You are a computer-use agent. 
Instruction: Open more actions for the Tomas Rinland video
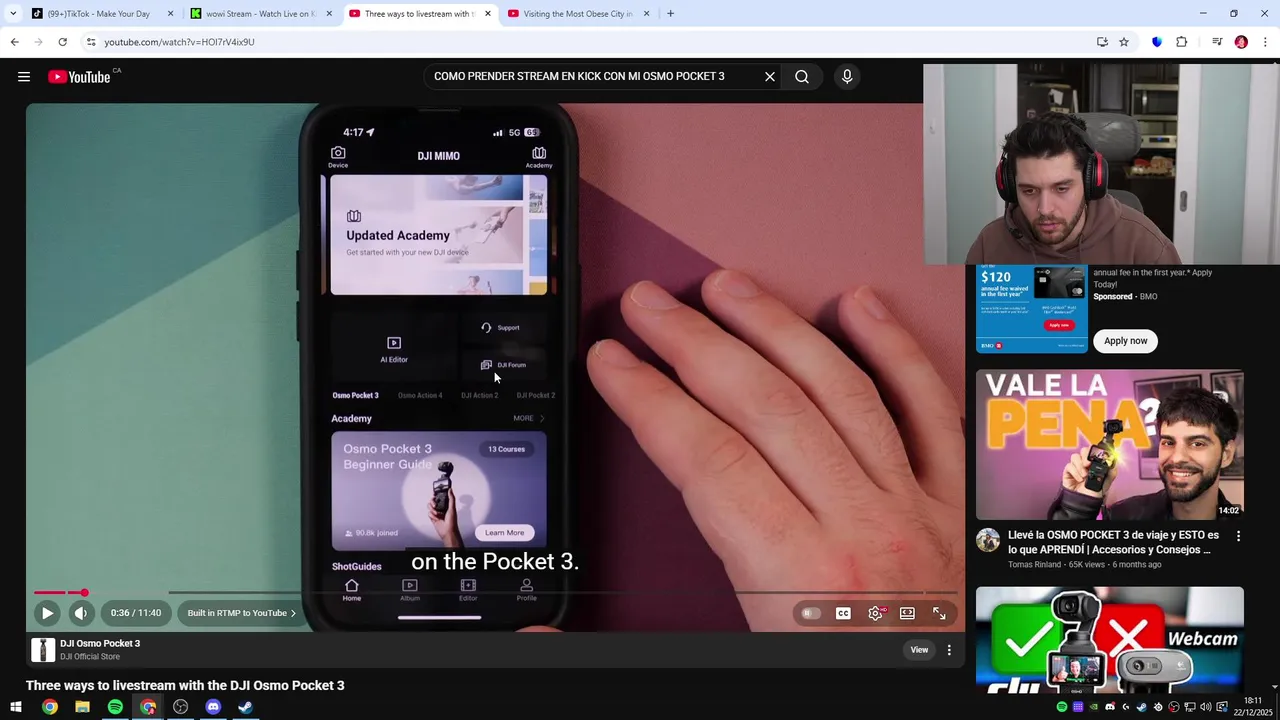[1238, 536]
